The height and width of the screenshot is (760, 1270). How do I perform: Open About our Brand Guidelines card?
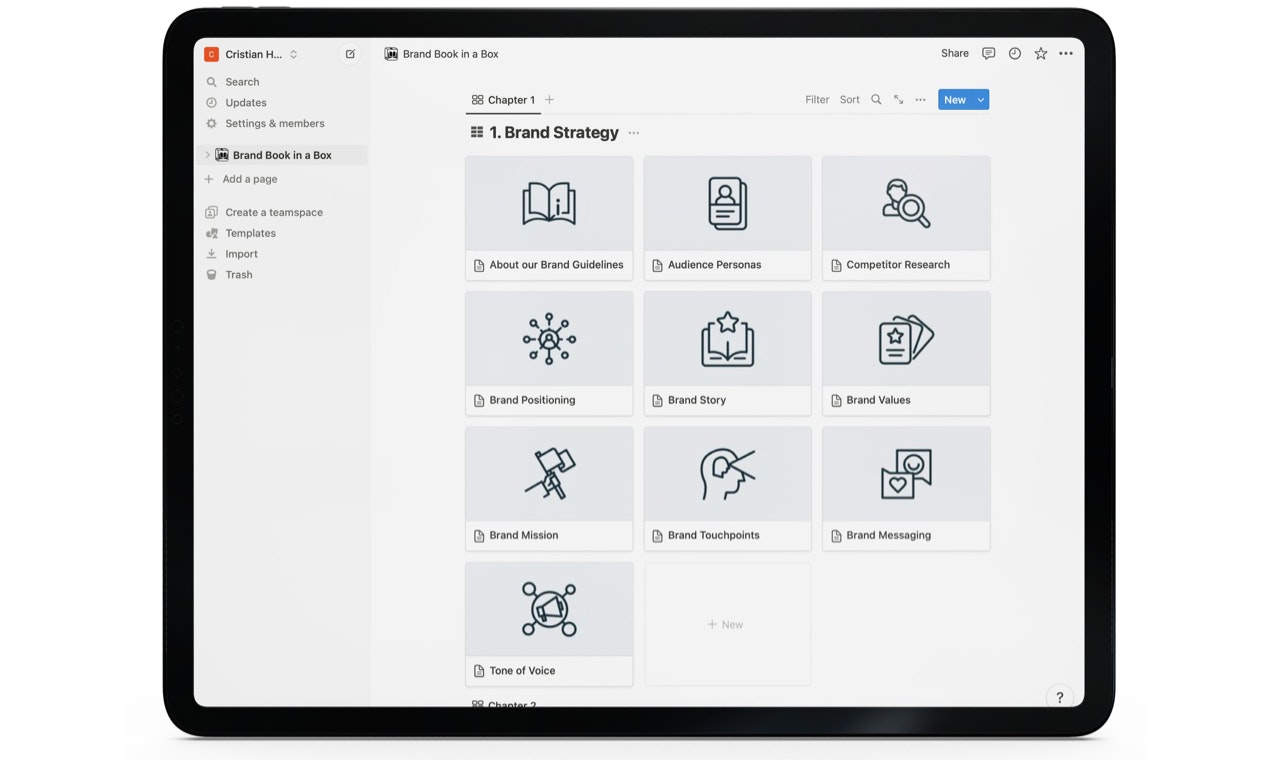549,218
